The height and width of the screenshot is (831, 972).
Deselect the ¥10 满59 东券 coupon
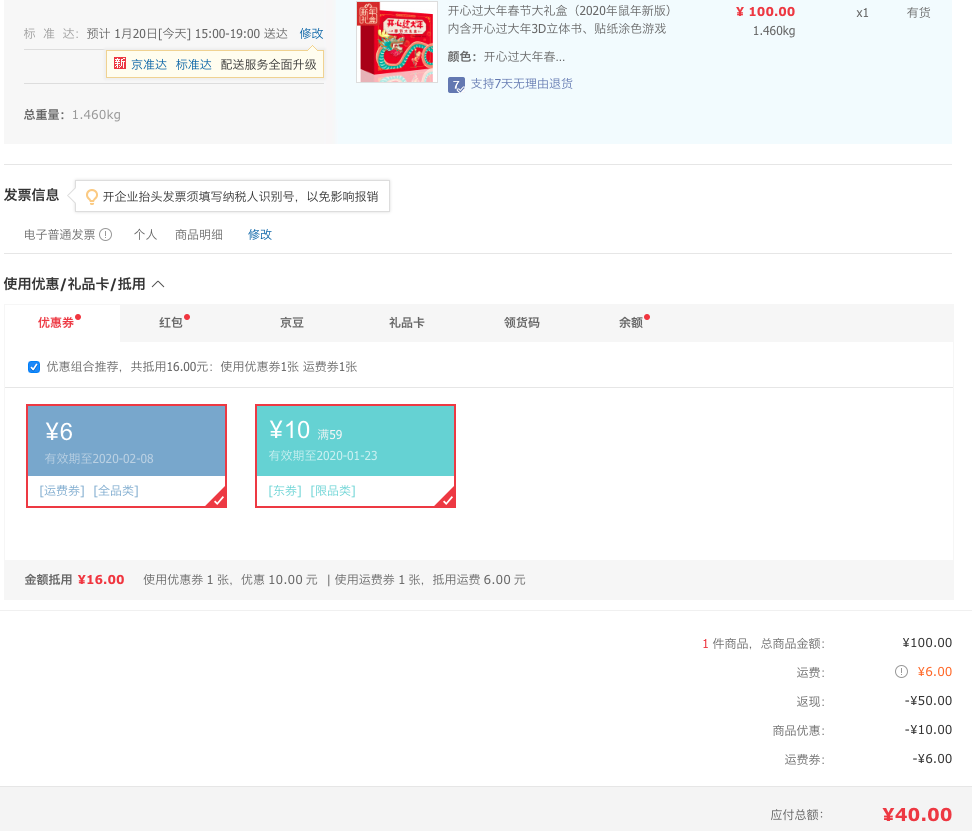355,456
